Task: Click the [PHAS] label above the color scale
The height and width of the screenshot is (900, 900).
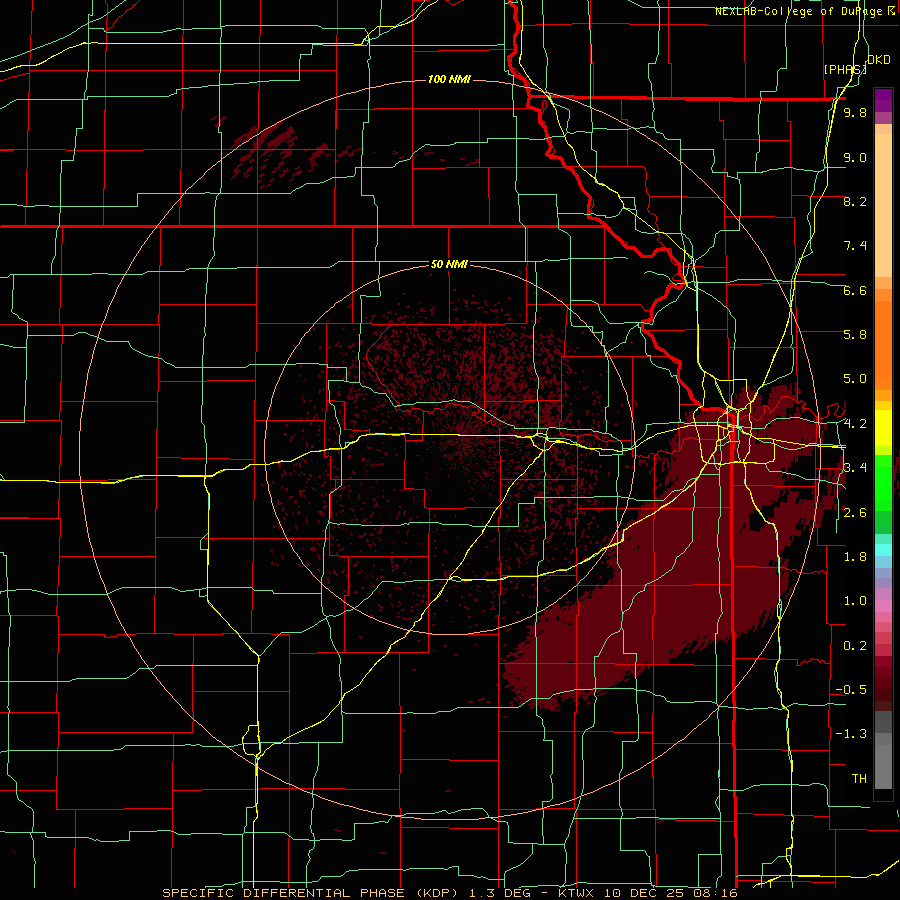Action: coord(845,69)
